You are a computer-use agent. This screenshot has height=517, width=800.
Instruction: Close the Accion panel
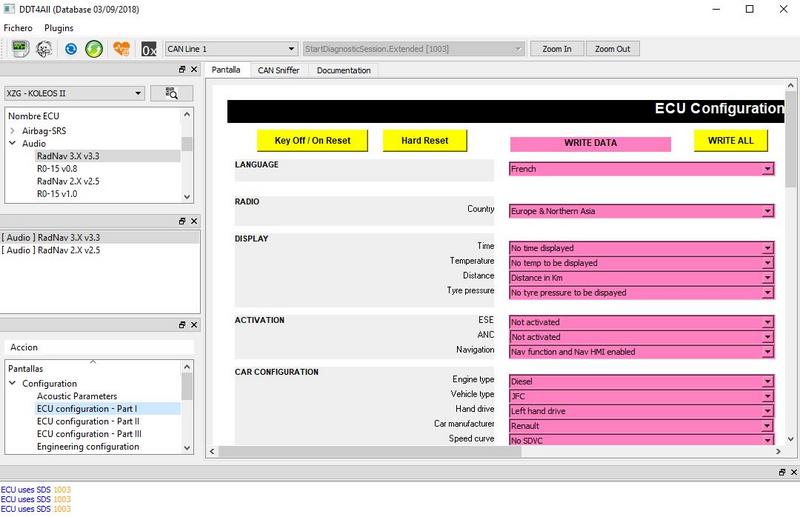(194, 325)
